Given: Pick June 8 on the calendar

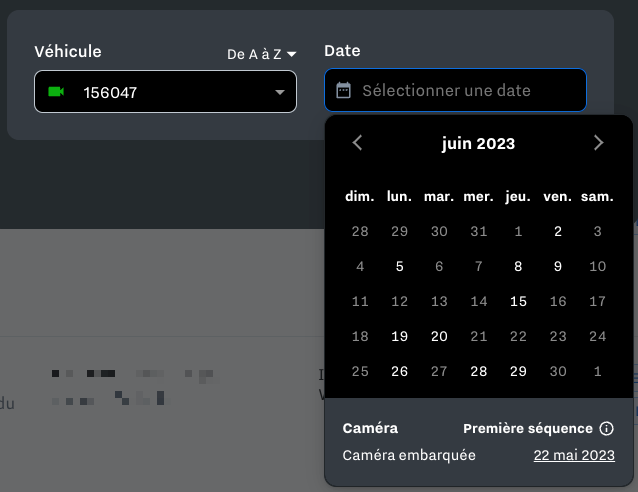Looking at the screenshot, I should 518,267.
